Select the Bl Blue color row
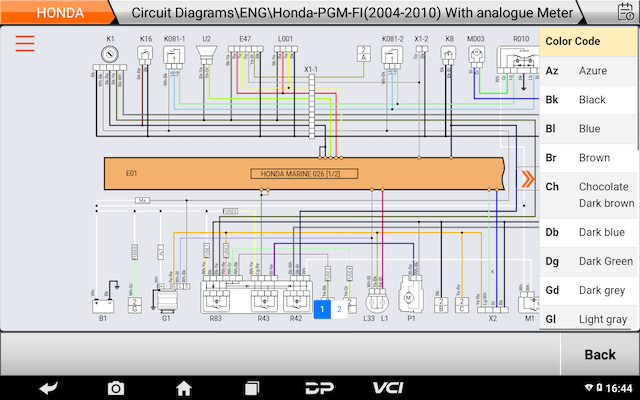Viewport: 640px width, 400px height. [588, 129]
